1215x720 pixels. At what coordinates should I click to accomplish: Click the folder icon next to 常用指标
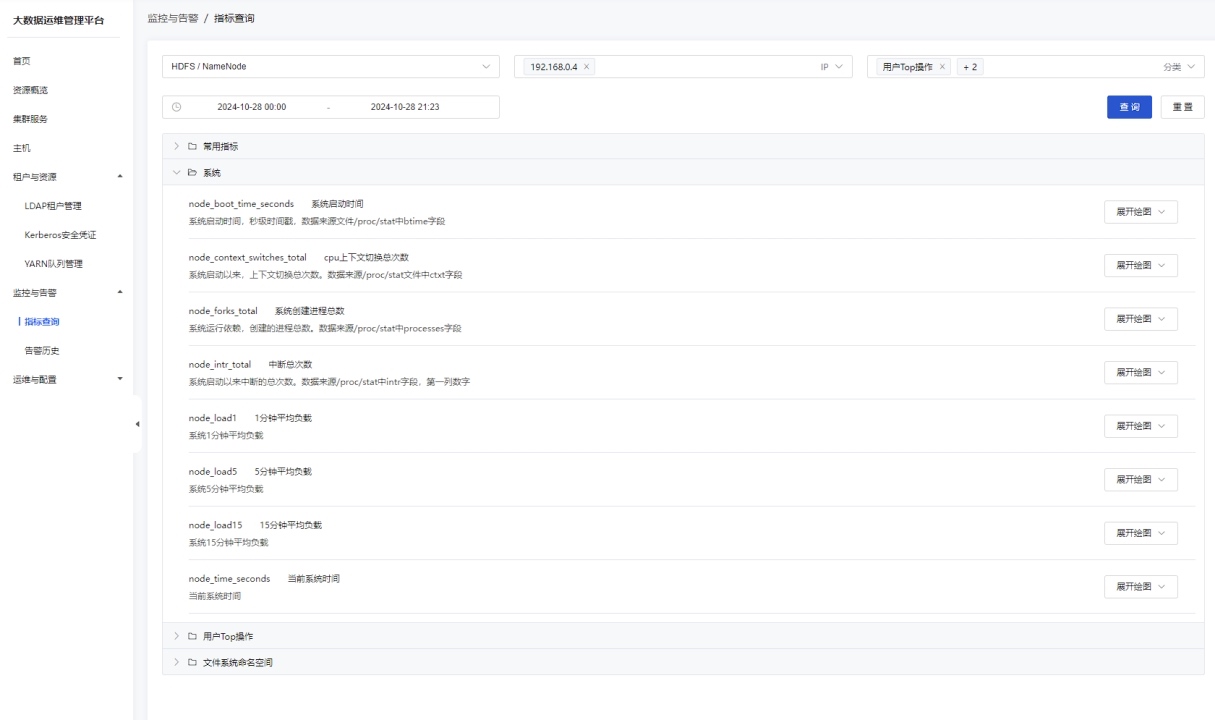coord(192,146)
